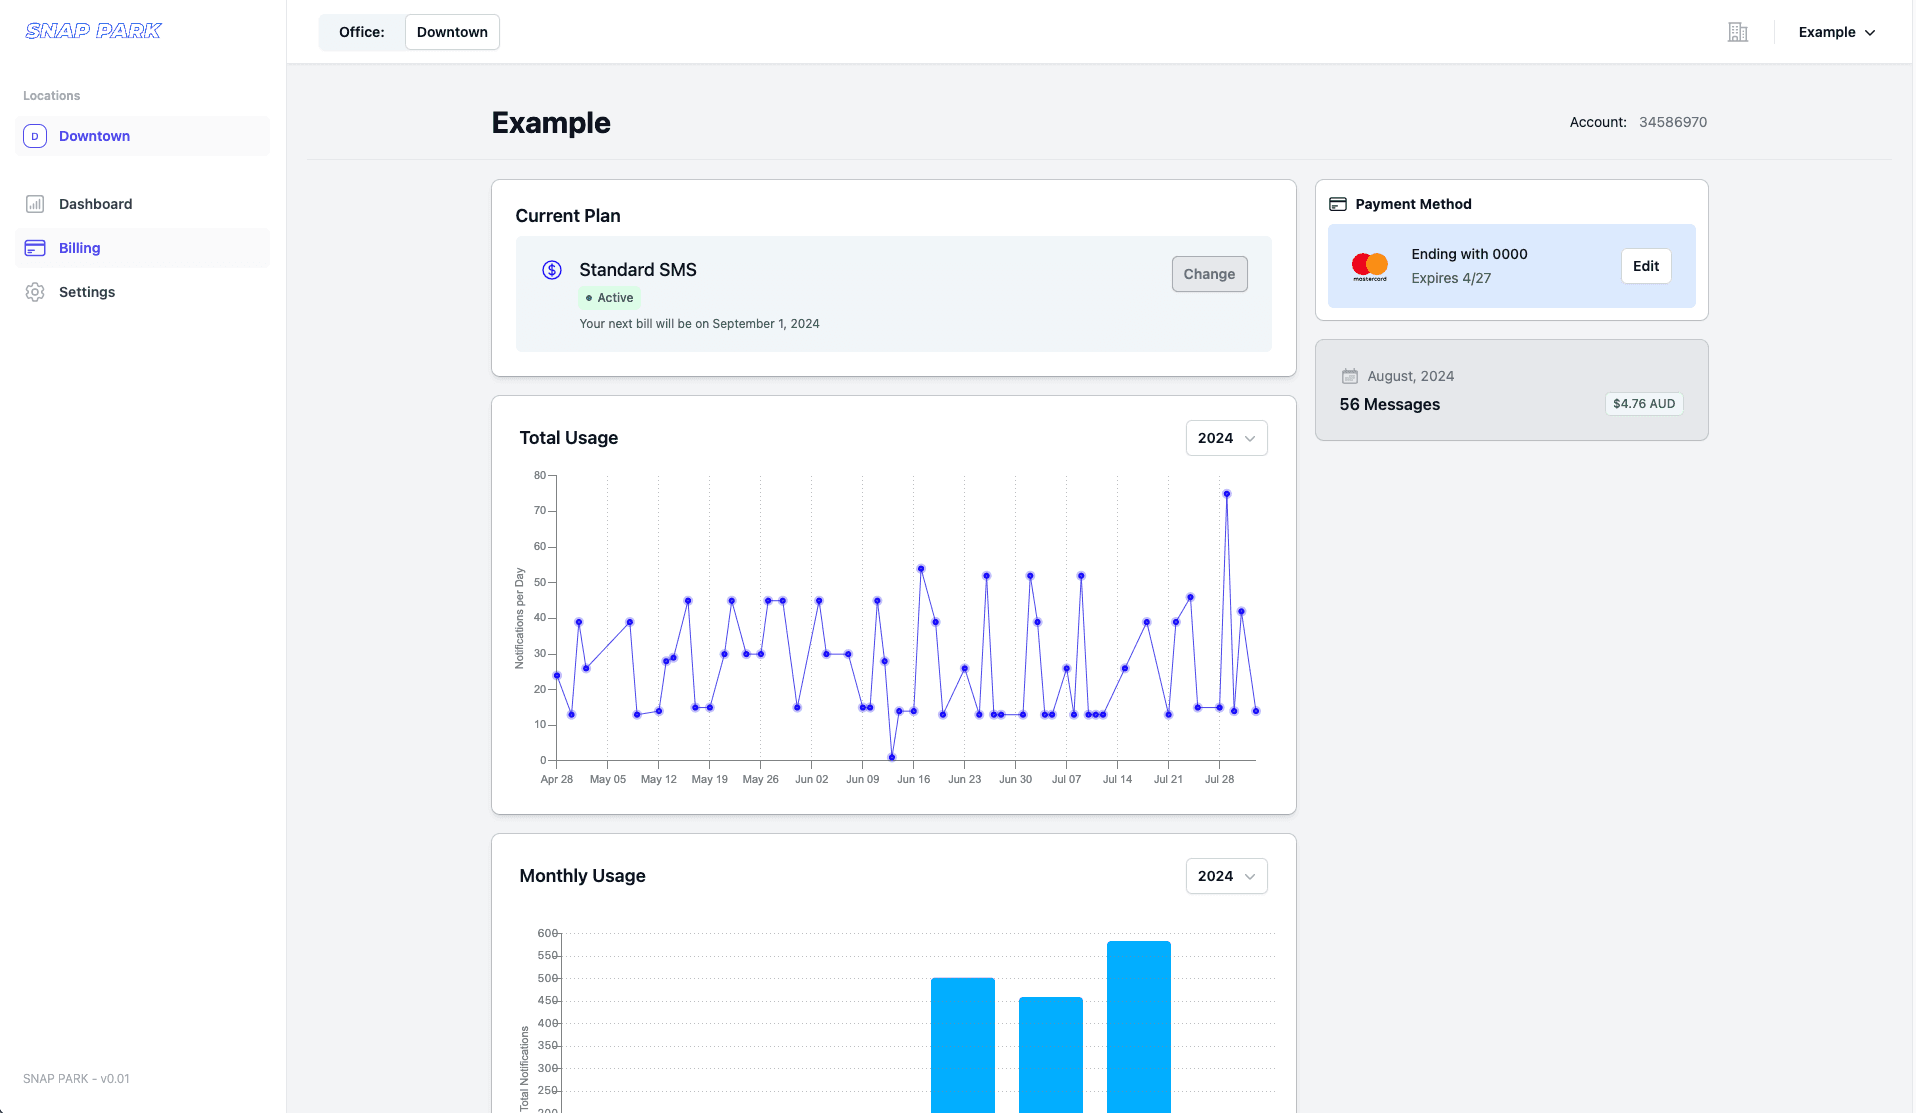This screenshot has height=1113, width=1916.
Task: Open the Monthly Usage year selector
Action: click(1227, 876)
